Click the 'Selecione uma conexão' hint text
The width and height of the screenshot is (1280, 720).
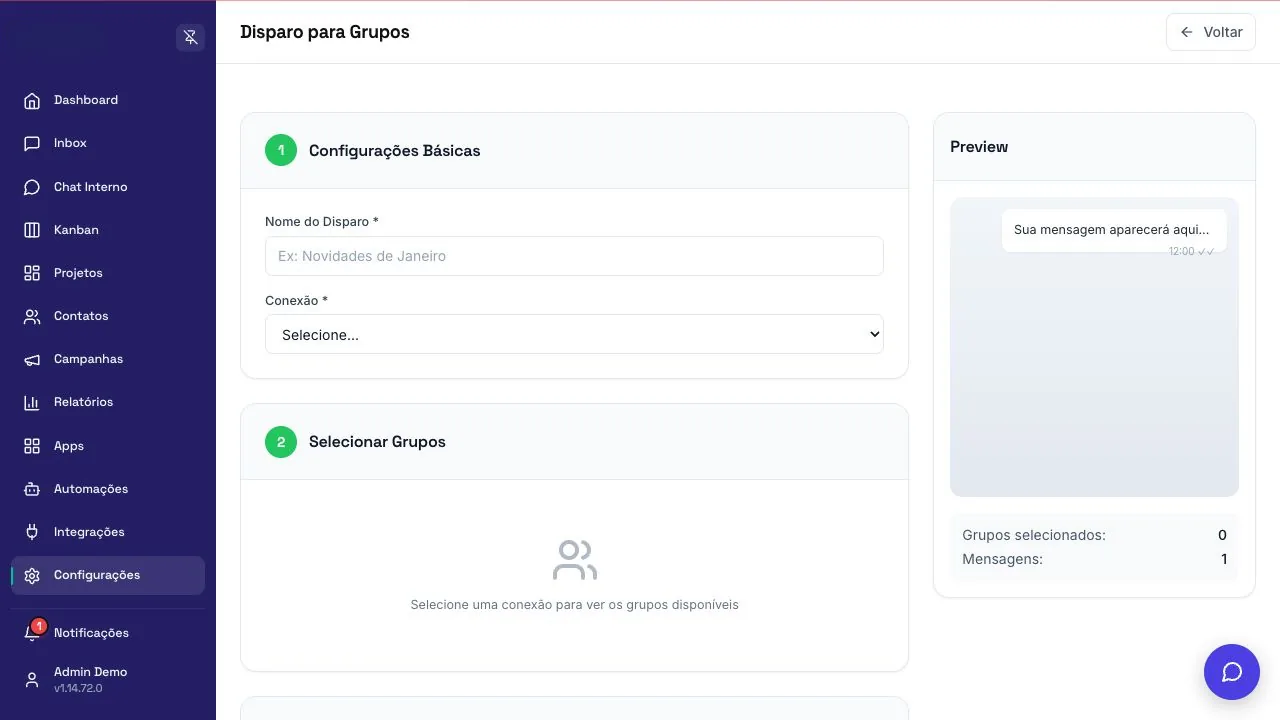tap(574, 605)
